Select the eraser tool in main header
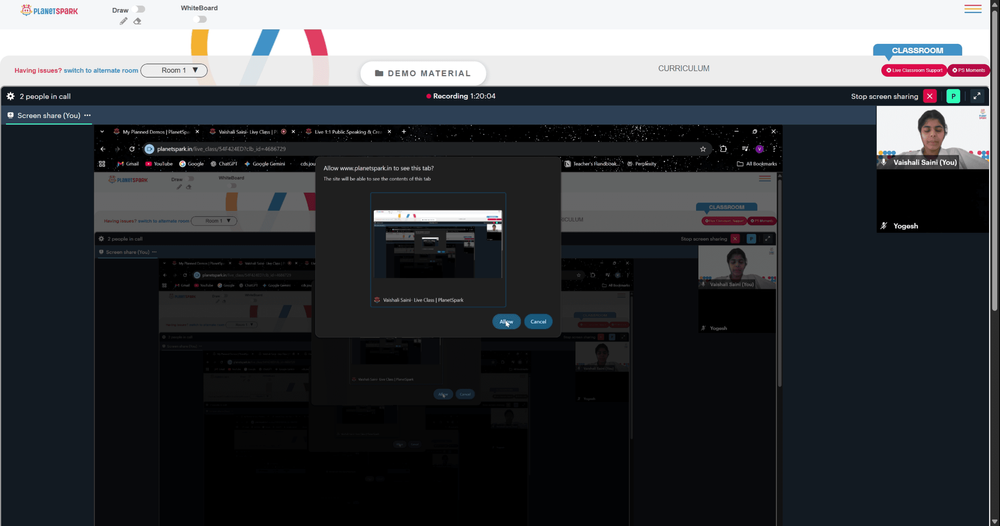1000x526 pixels. pos(137,21)
